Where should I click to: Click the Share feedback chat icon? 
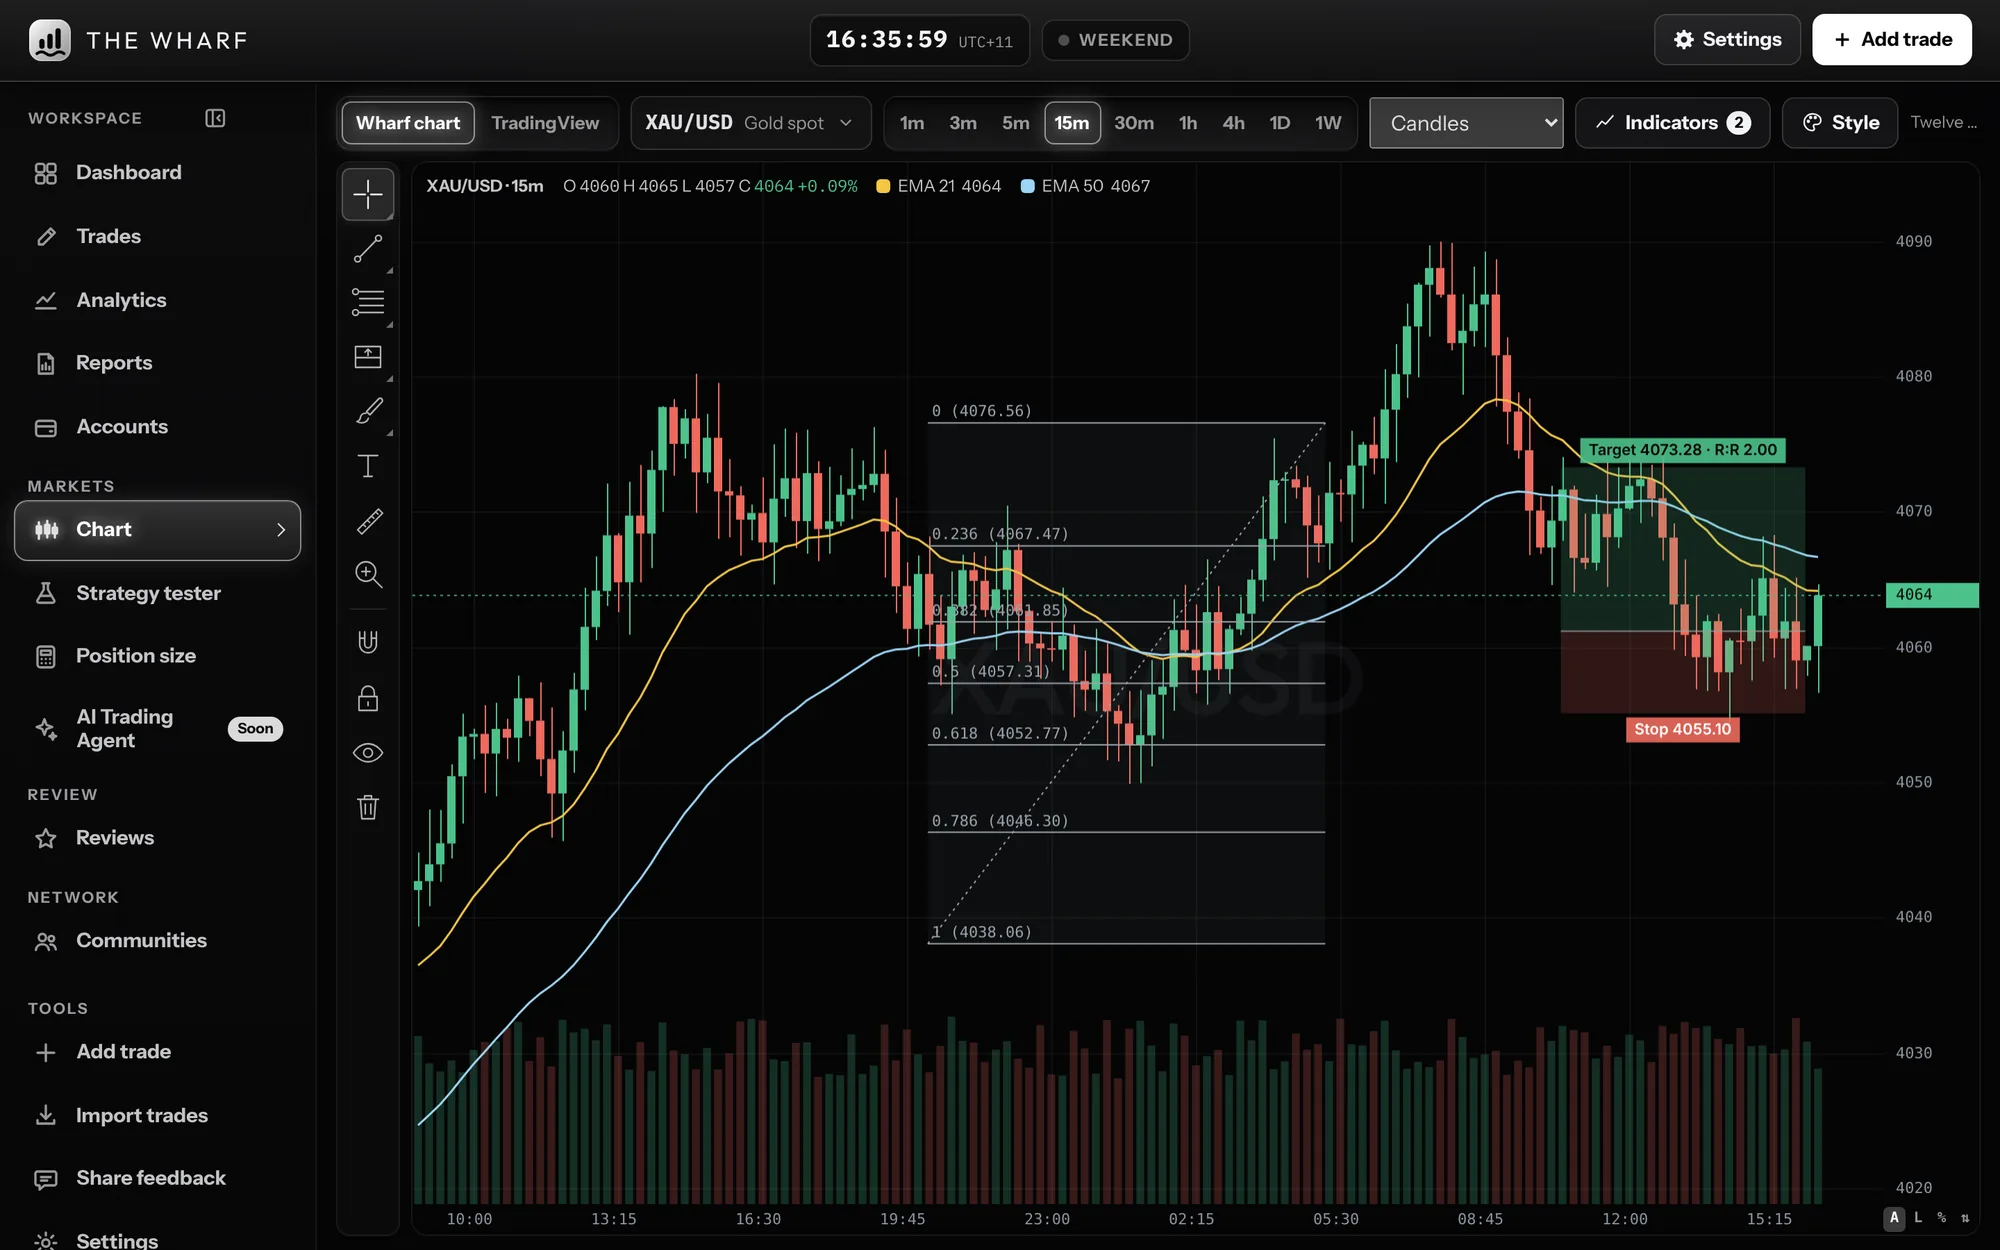pyautogui.click(x=46, y=1179)
